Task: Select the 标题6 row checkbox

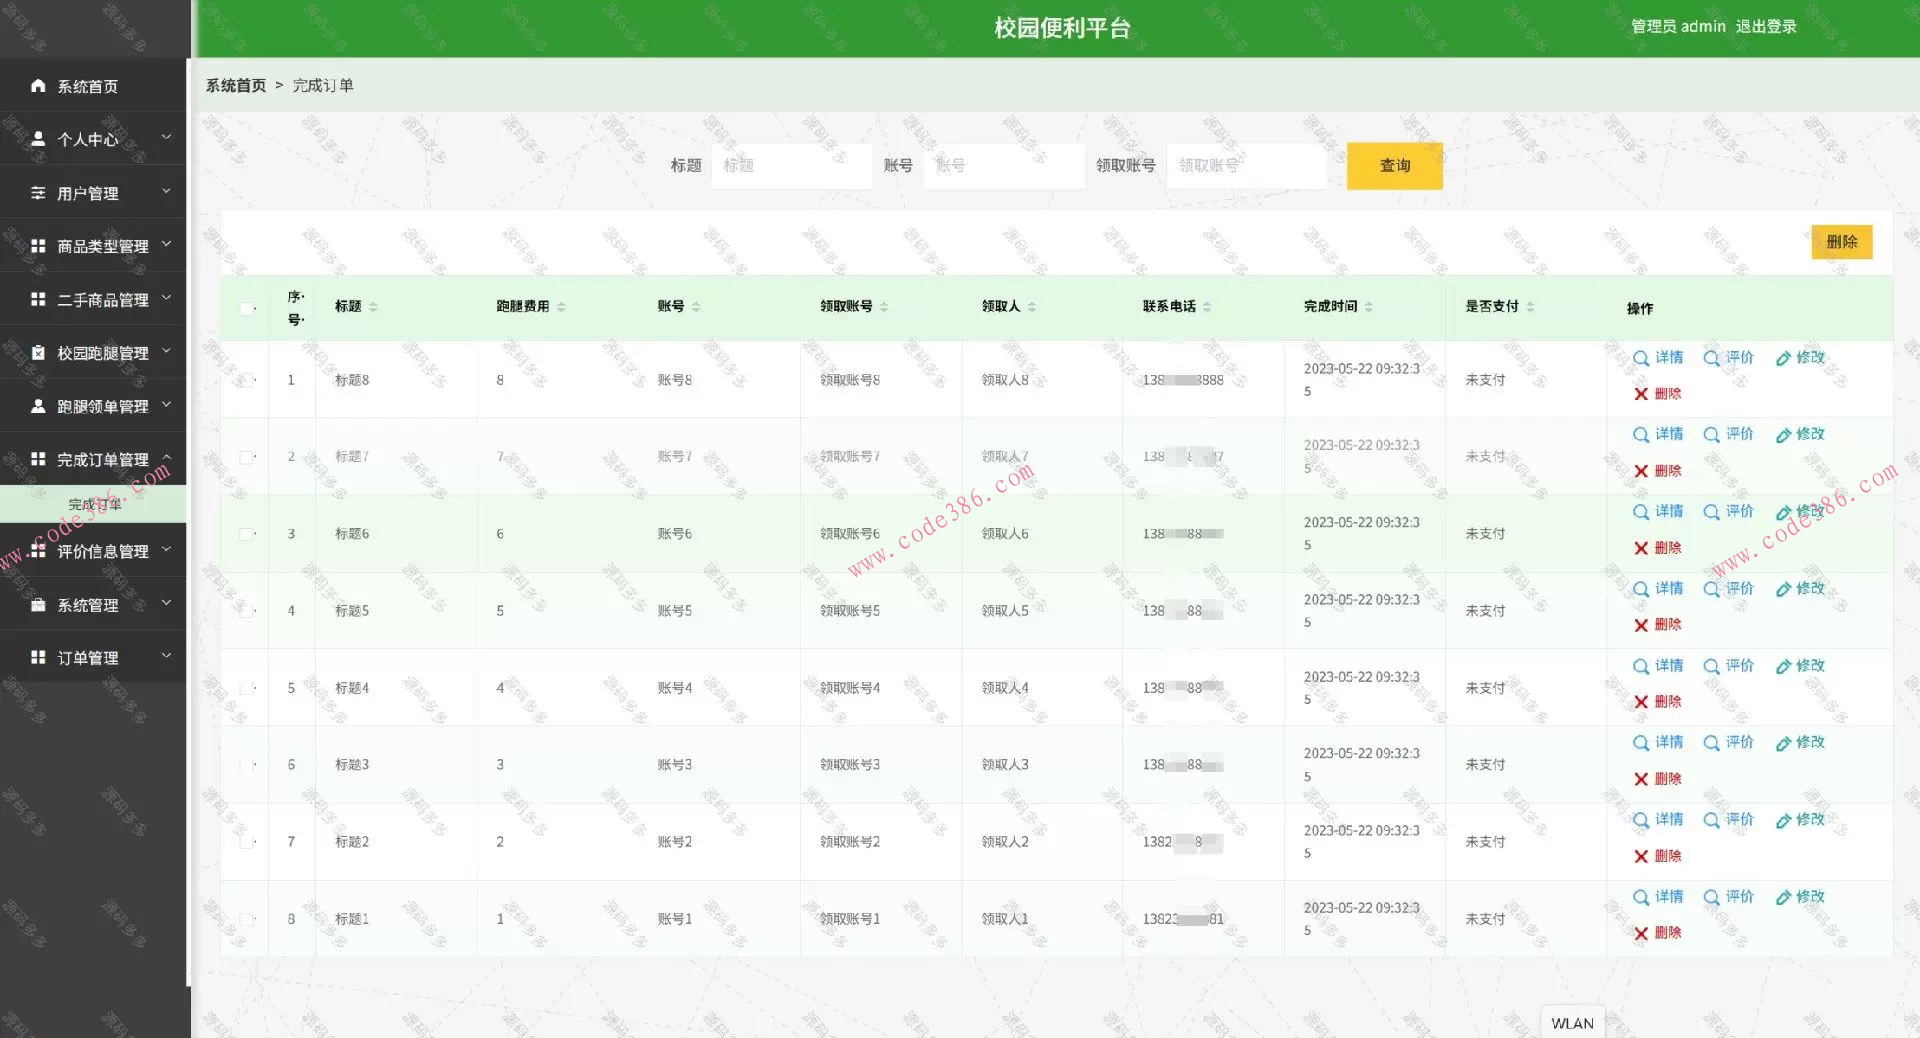Action: coord(246,534)
